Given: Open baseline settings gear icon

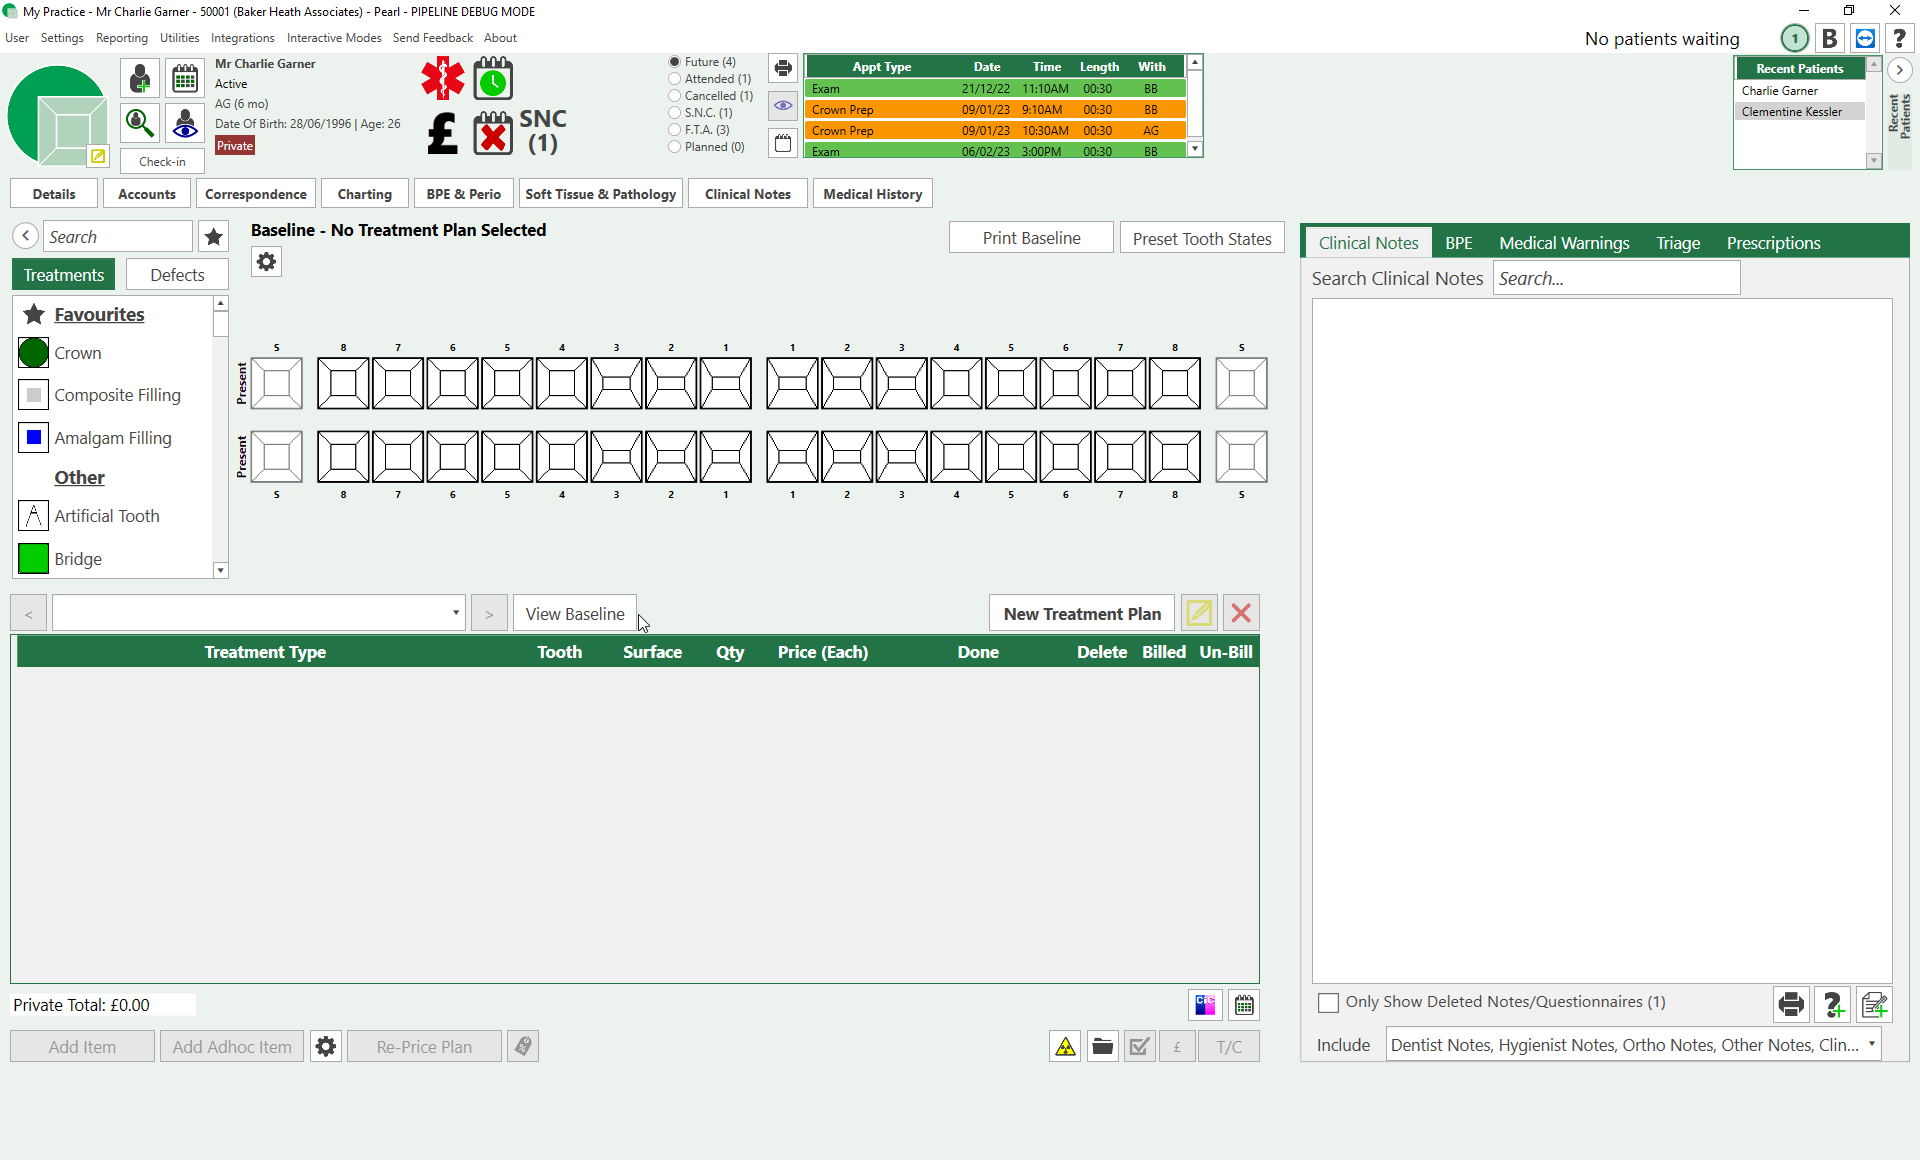Looking at the screenshot, I should click(266, 262).
